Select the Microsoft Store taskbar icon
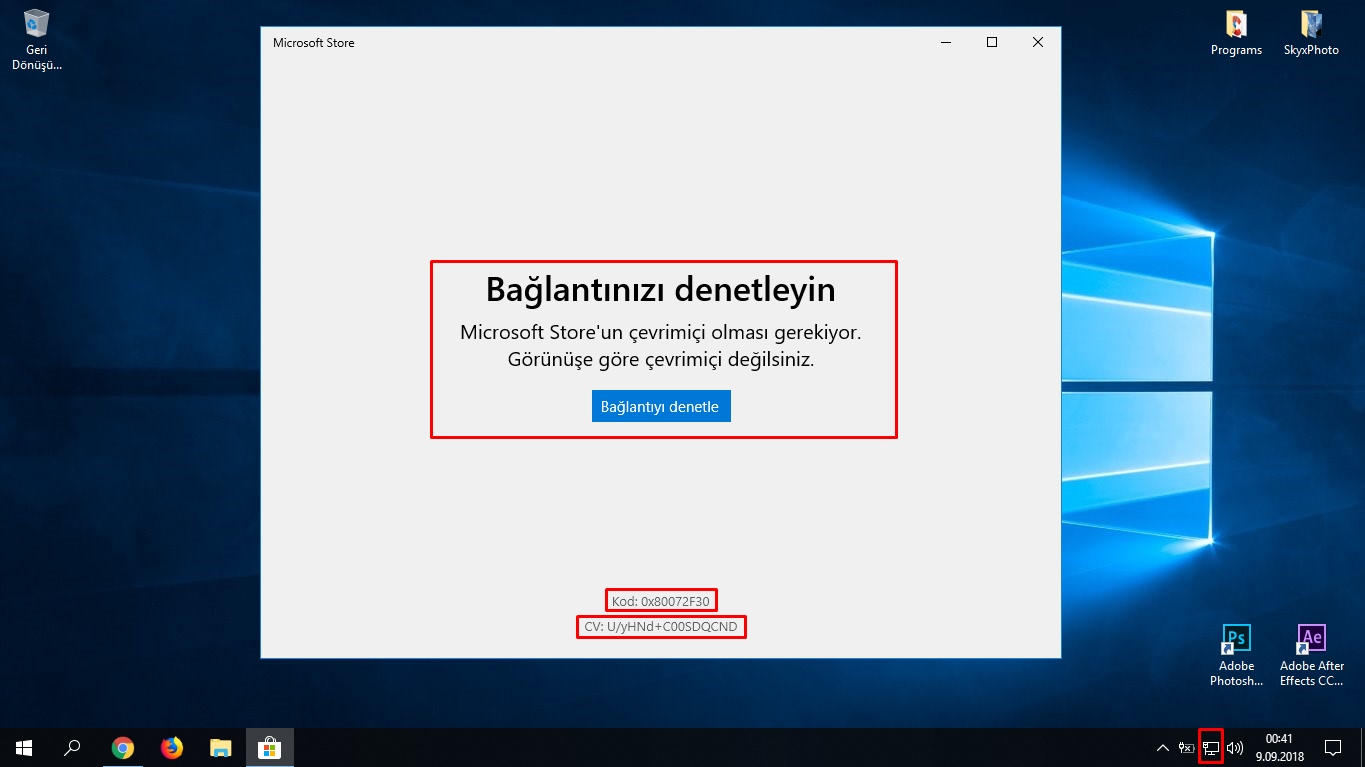This screenshot has height=767, width=1365. [270, 747]
